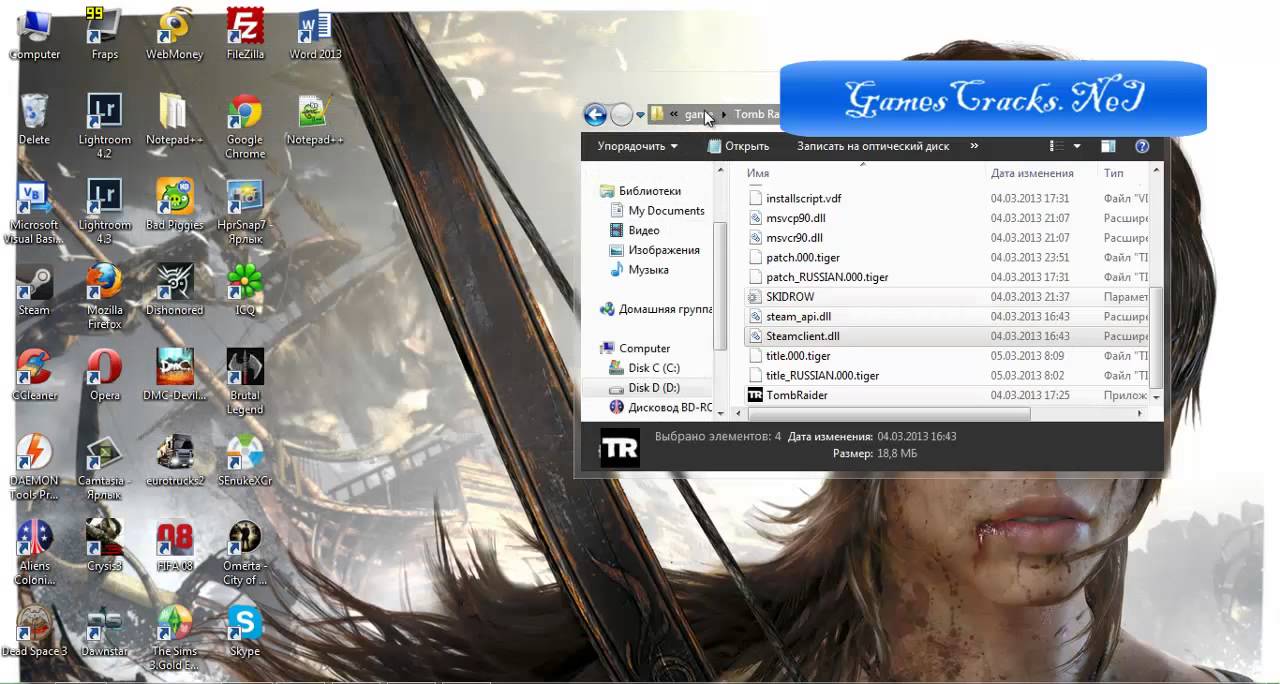This screenshot has height=684, width=1280.
Task: Launch Steam from the desktop
Action: pos(34,290)
